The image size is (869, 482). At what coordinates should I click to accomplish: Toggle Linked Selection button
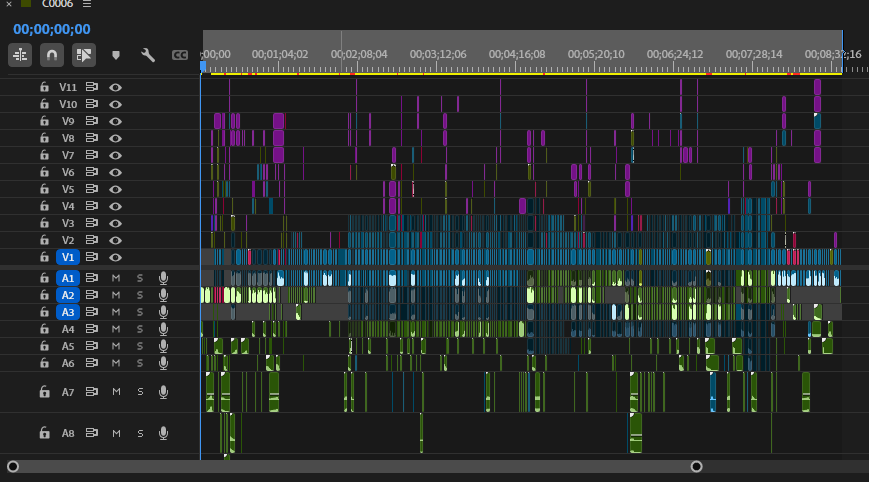tap(84, 55)
